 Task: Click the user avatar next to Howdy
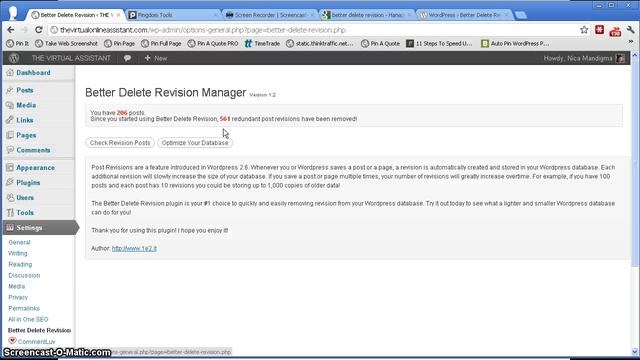coord(620,58)
